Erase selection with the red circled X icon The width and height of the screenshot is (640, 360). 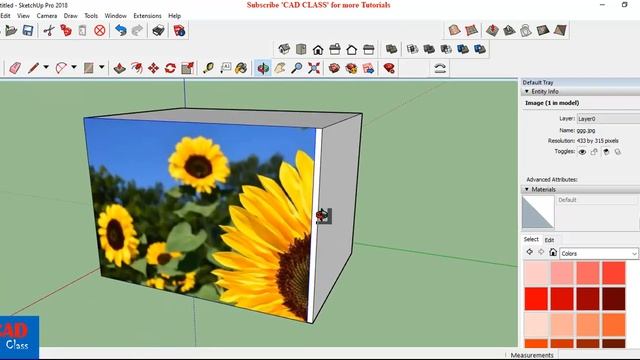100,31
